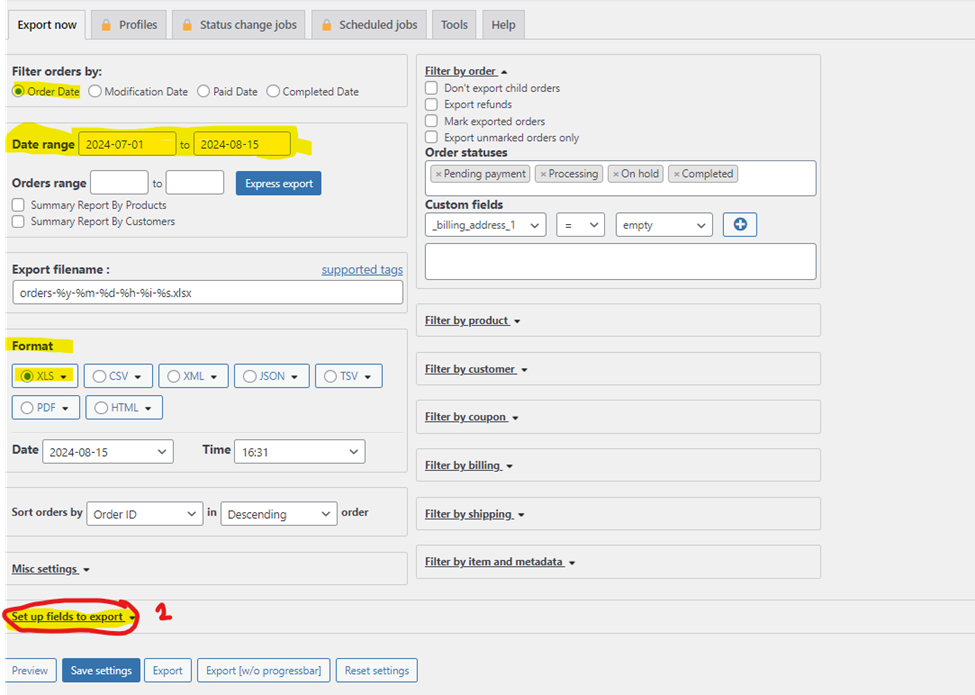
Task: Remove the Processing status tag
Action: [x=543, y=174]
